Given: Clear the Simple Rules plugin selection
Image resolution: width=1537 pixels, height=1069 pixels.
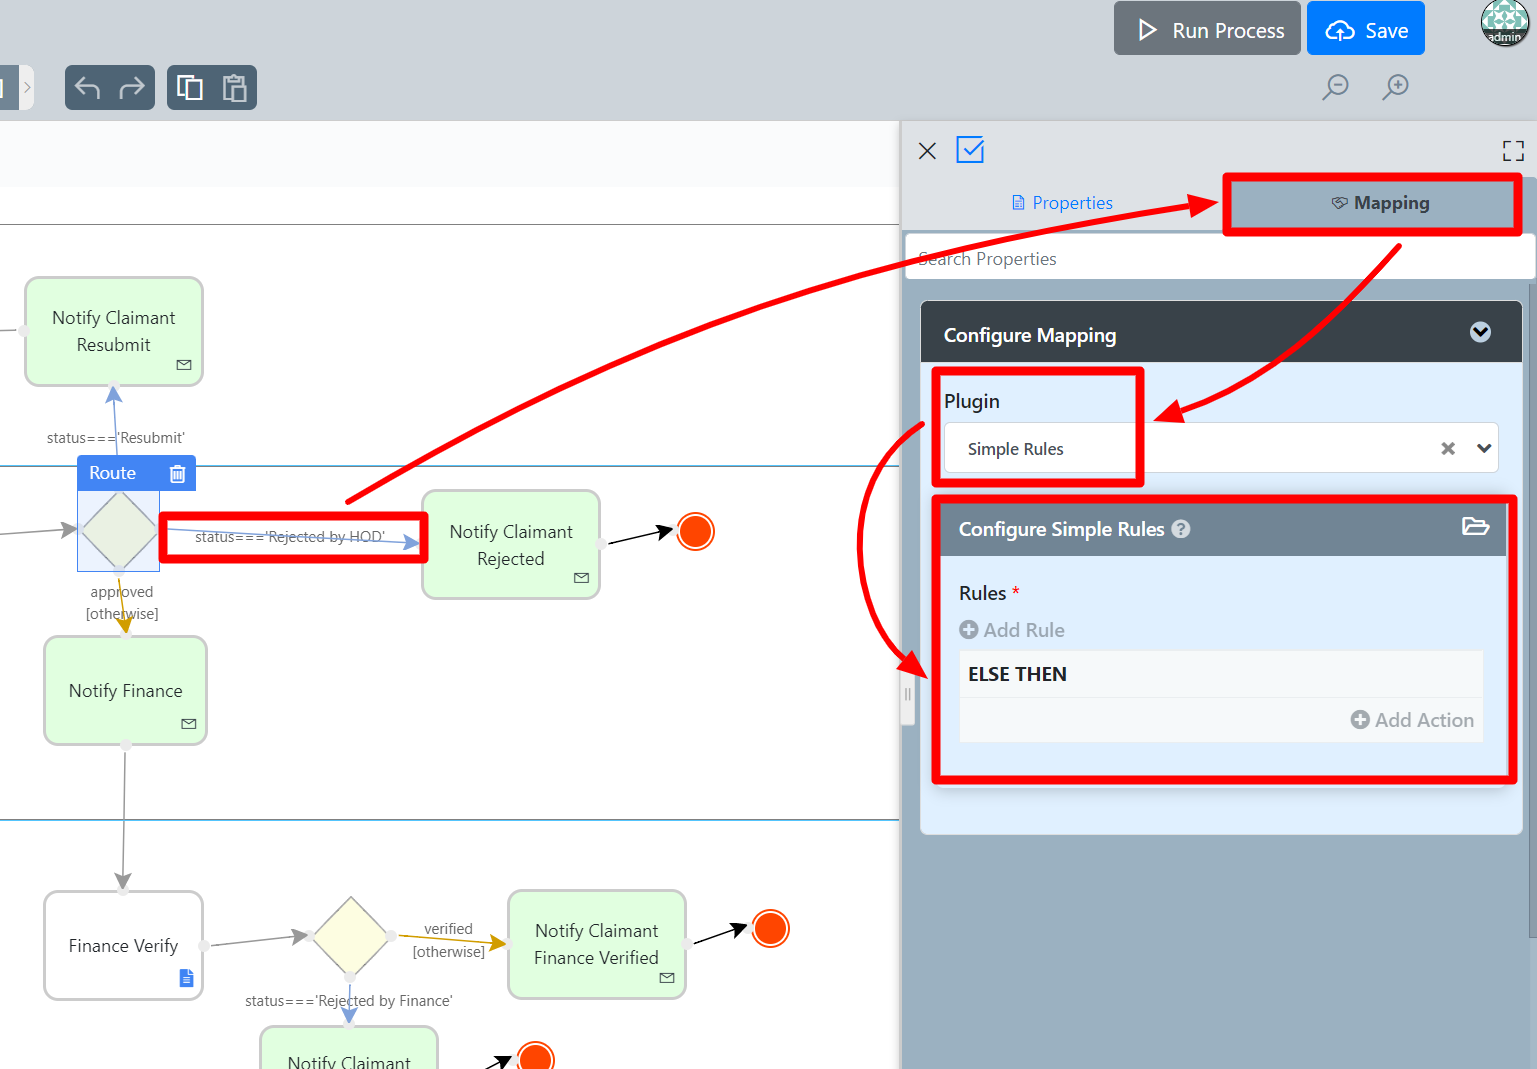Looking at the screenshot, I should click(1447, 449).
